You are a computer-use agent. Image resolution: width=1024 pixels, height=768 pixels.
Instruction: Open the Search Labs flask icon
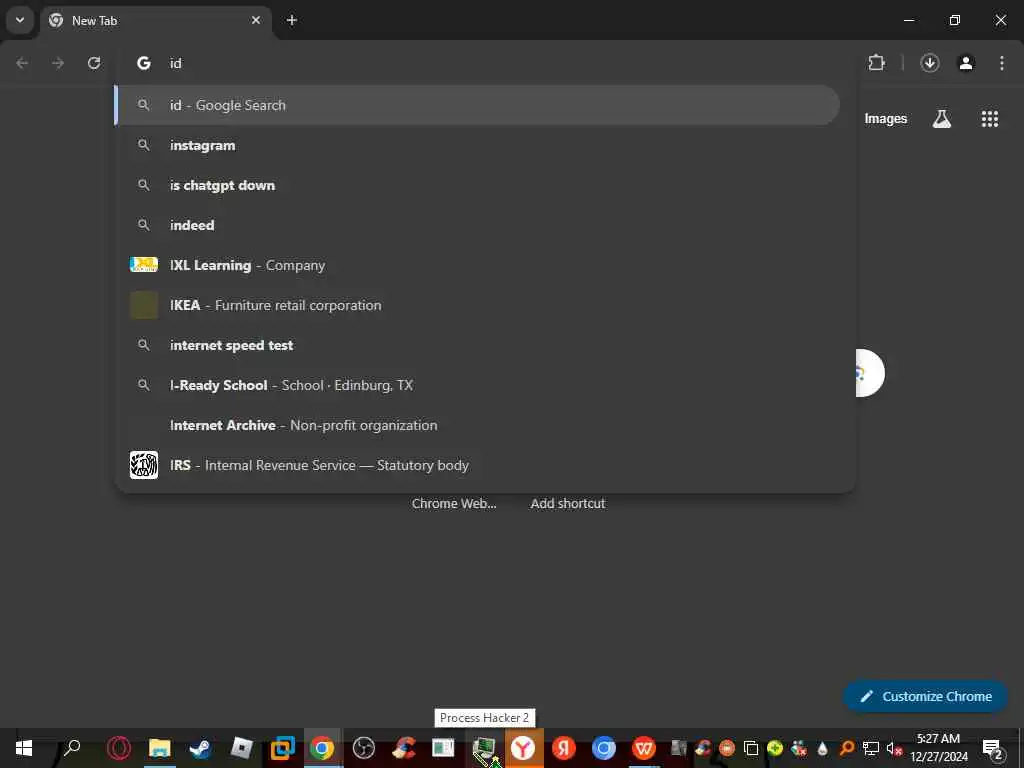point(942,119)
